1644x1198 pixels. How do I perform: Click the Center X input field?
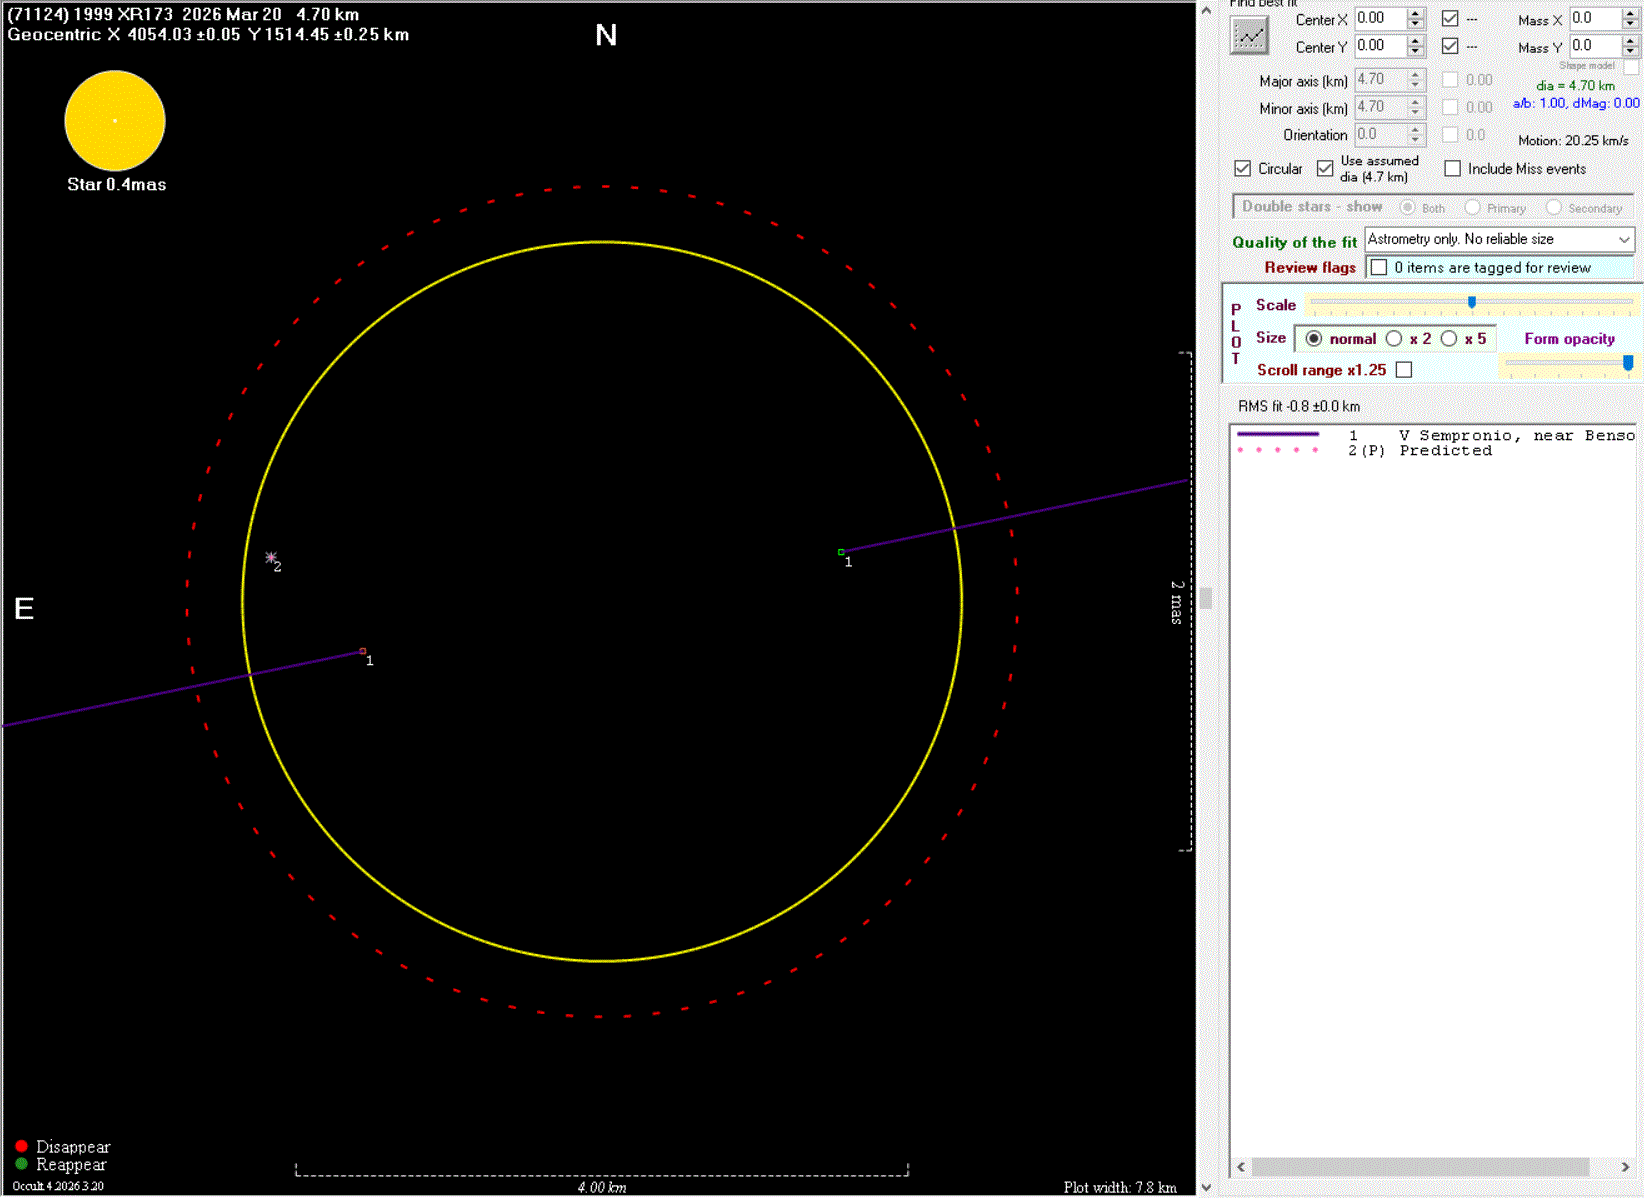tap(1379, 19)
